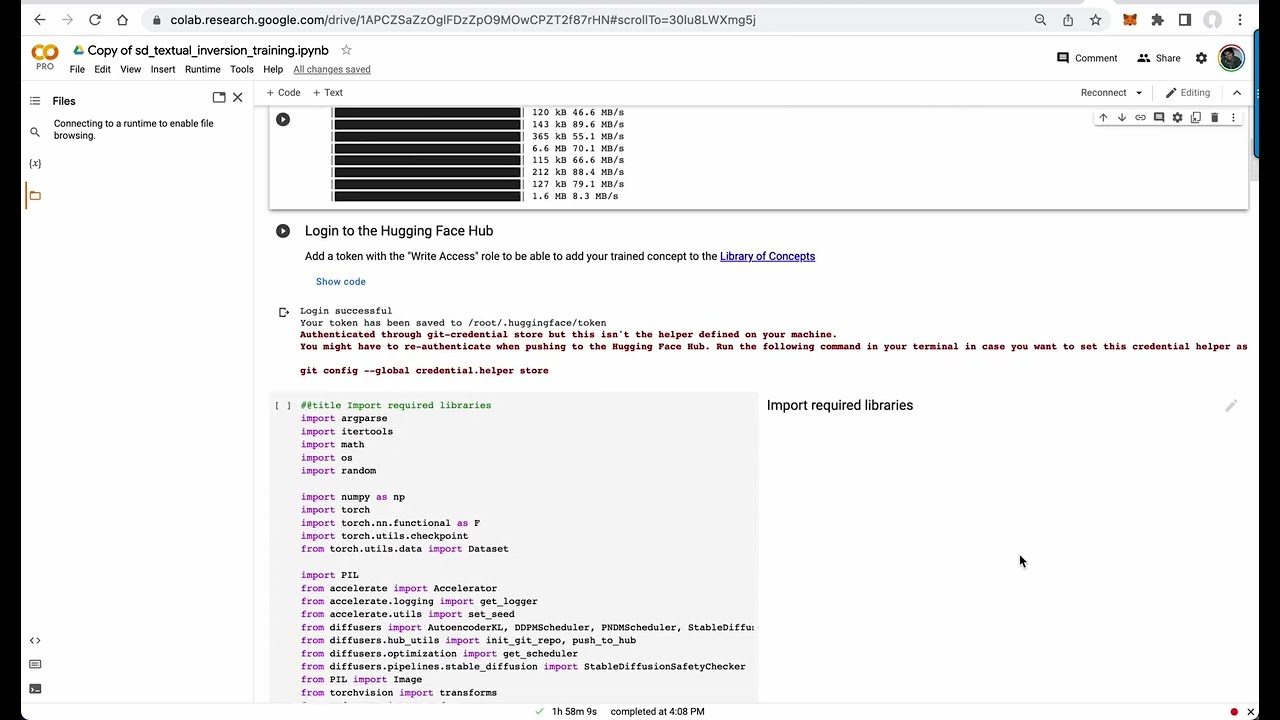
Task: Click the All changes saved link
Action: [x=332, y=69]
